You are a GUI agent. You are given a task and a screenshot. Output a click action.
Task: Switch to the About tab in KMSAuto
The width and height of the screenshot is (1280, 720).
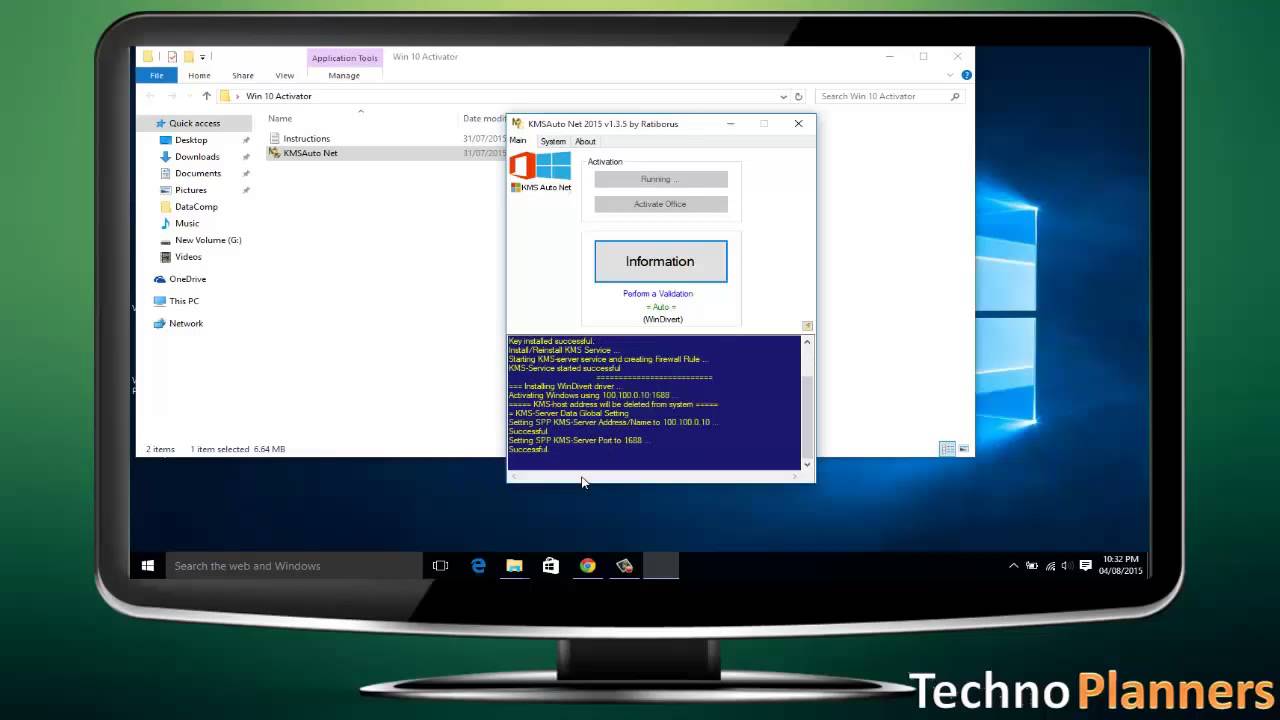pyautogui.click(x=585, y=141)
